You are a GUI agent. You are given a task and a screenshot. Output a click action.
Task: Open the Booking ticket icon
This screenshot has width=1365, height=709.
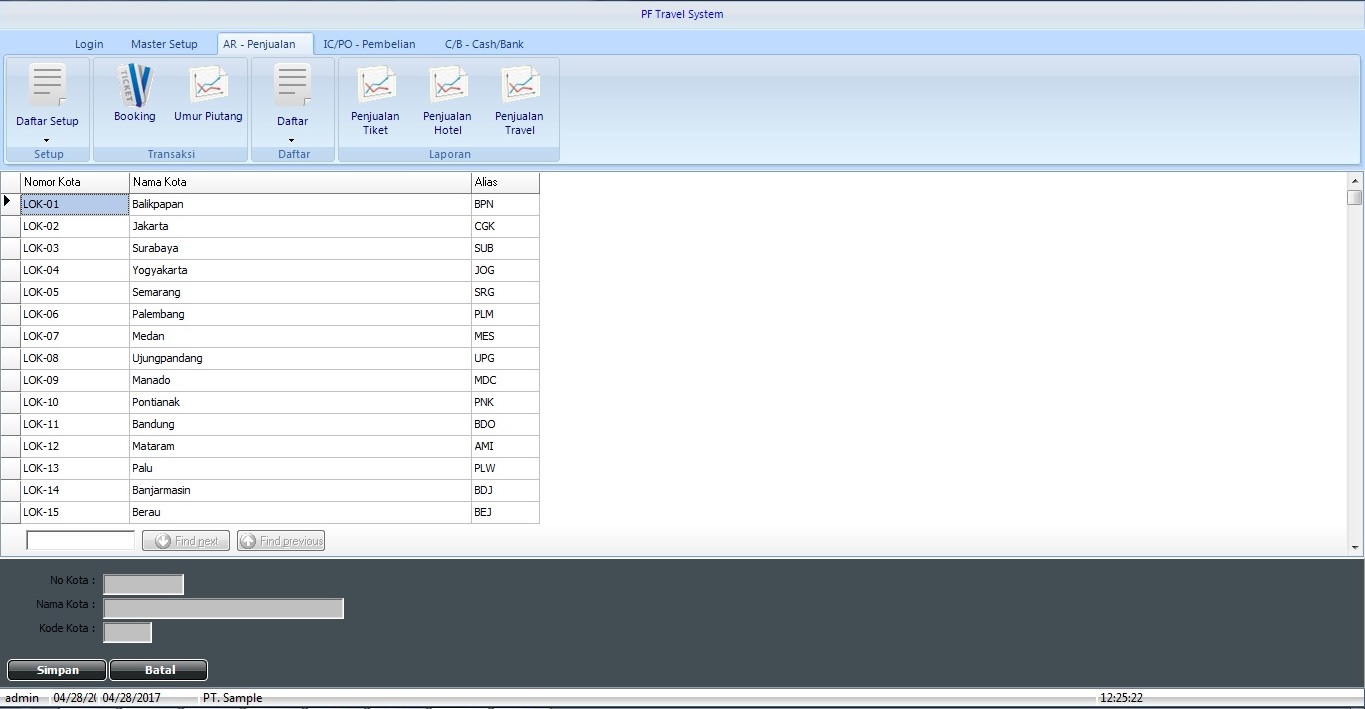[134, 86]
